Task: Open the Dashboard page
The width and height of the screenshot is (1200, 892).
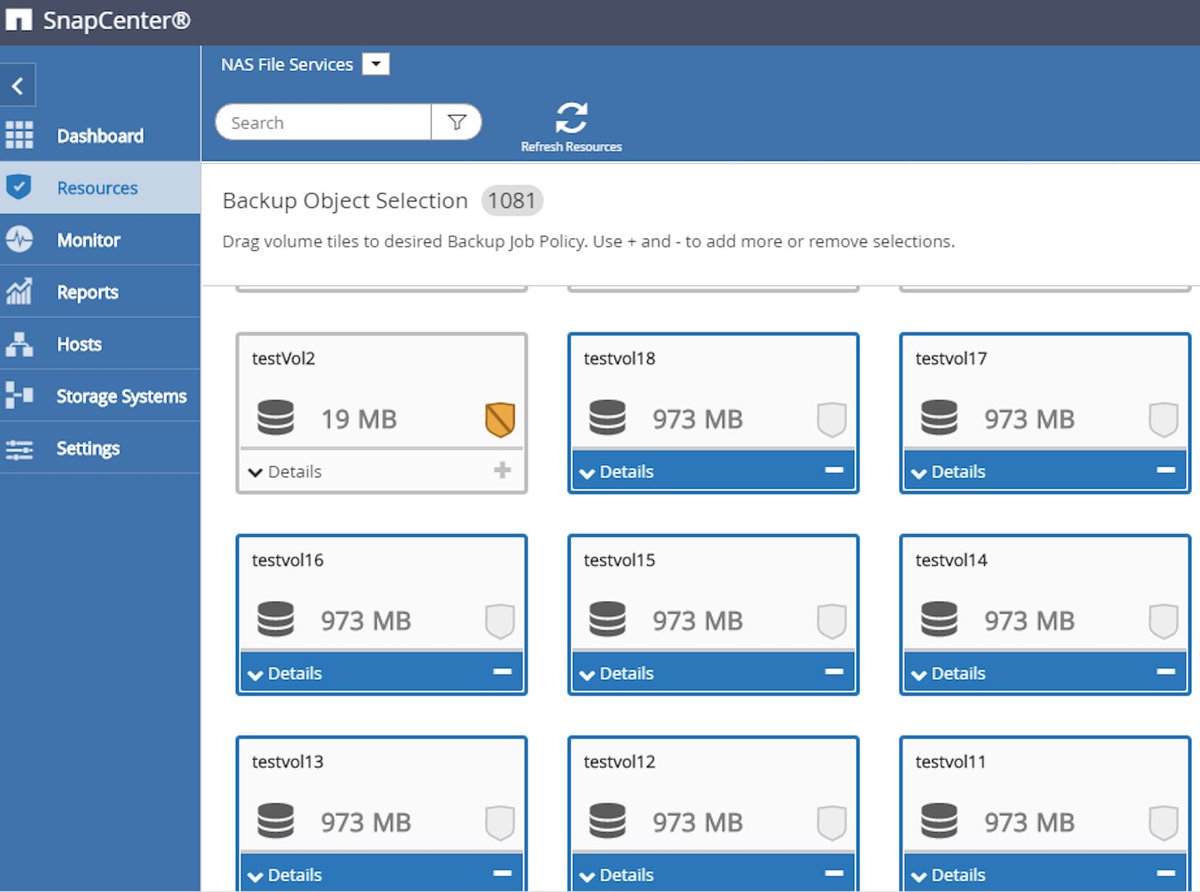Action: click(x=100, y=136)
